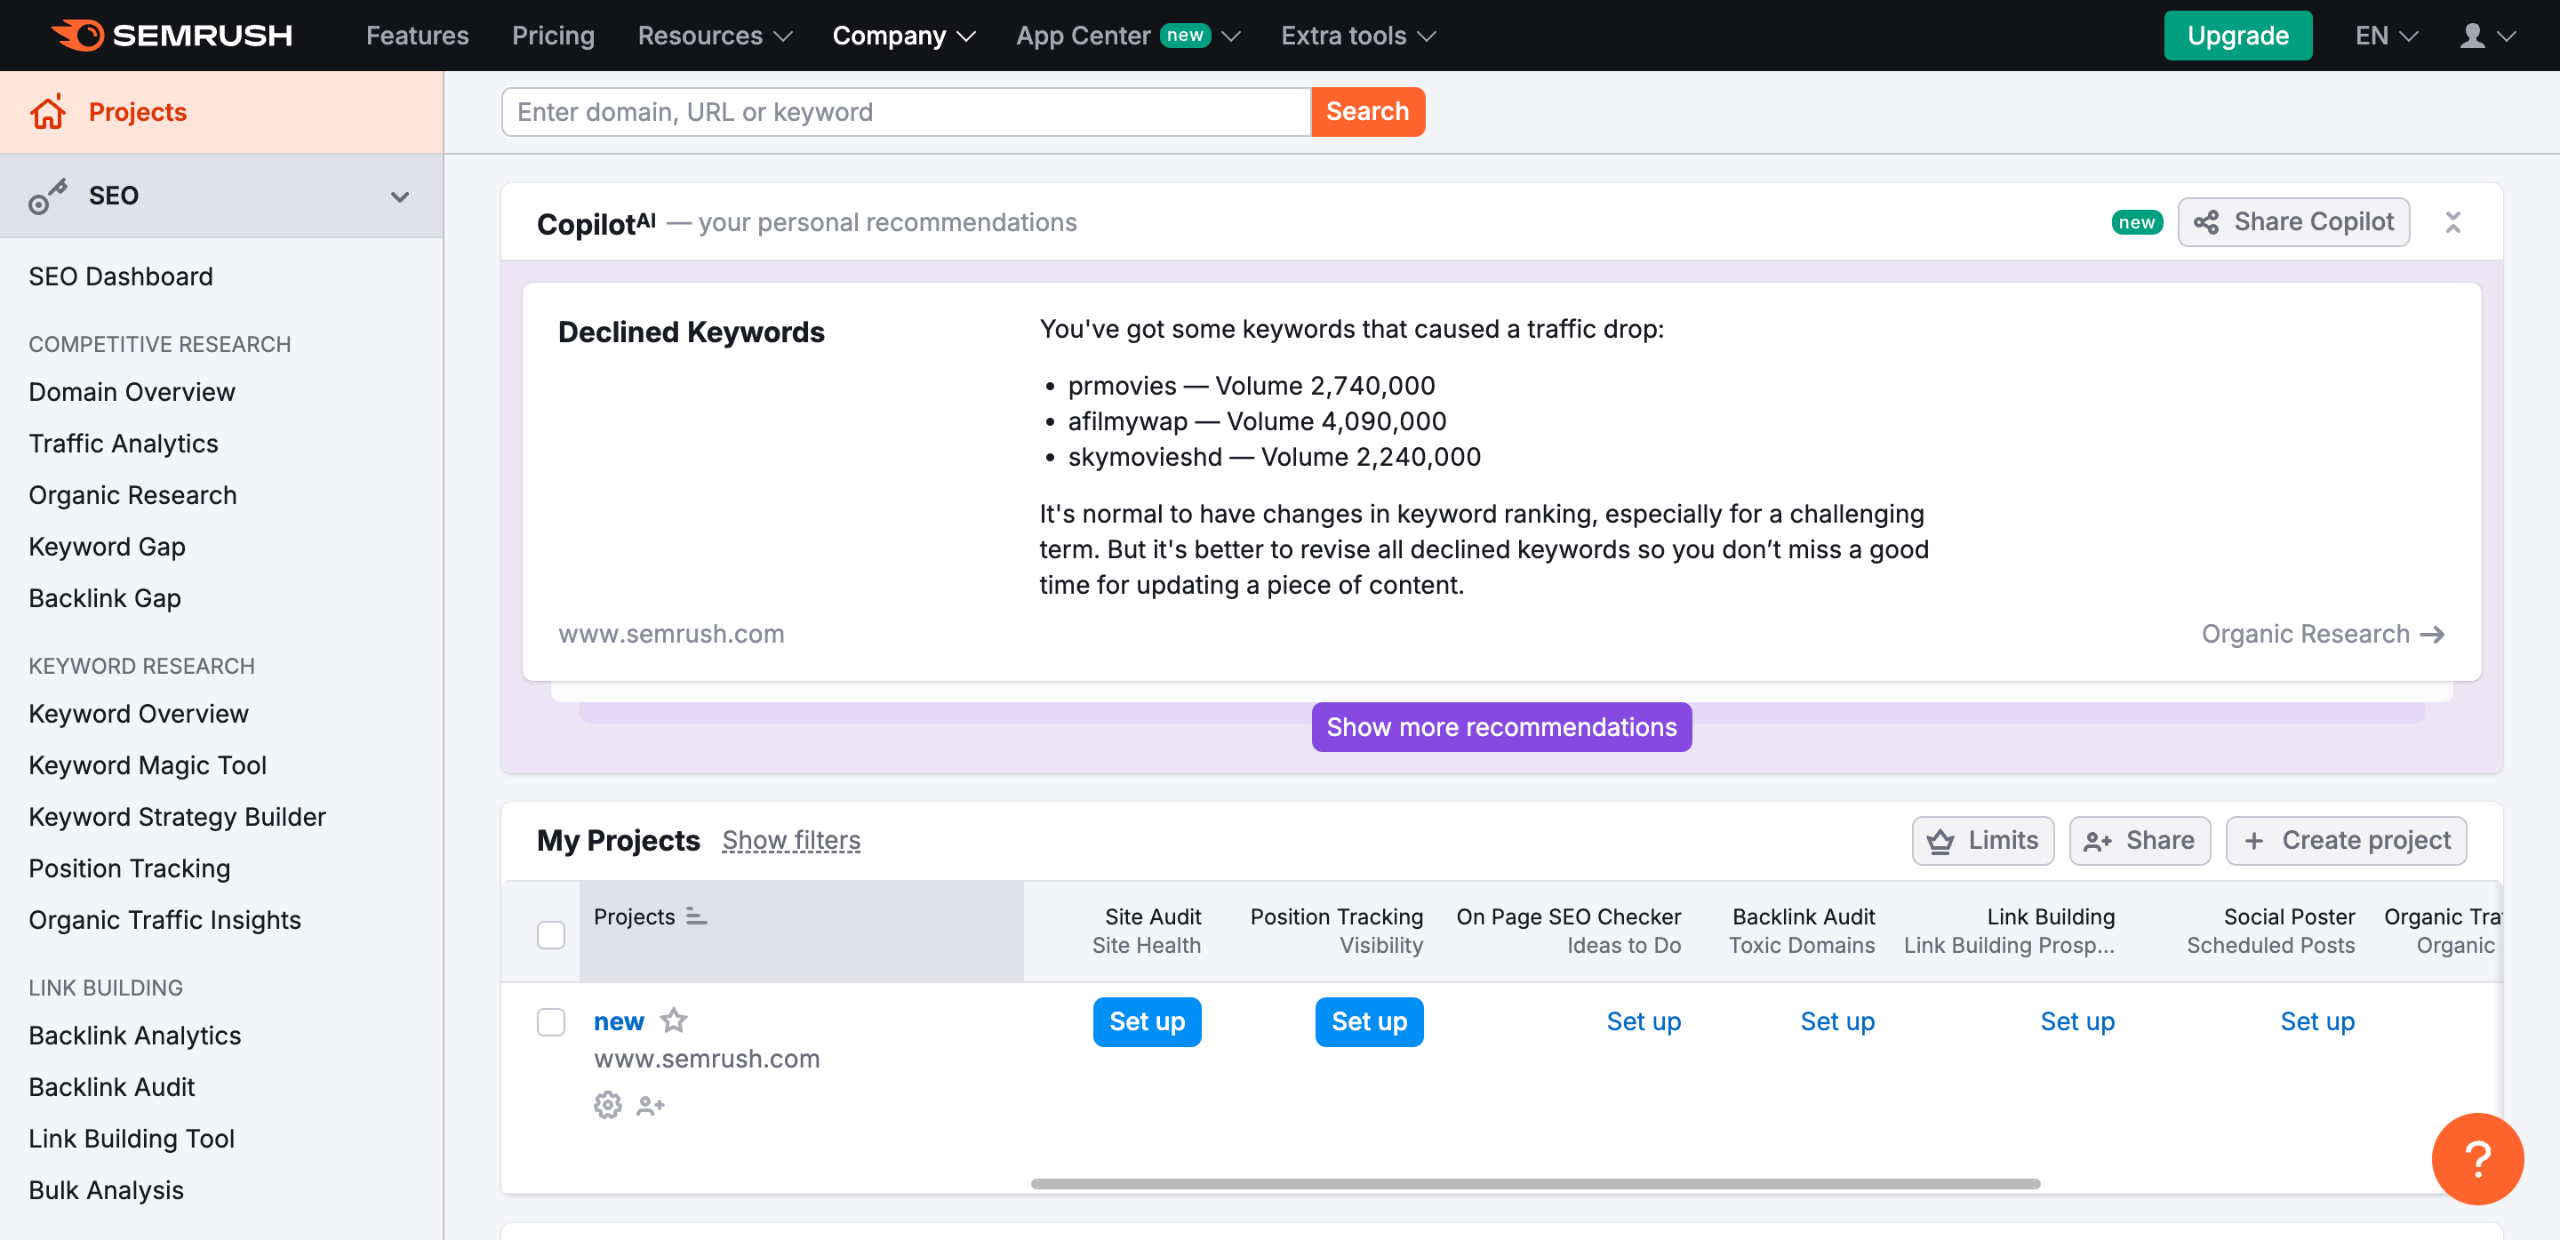Go to Keyword Magic Tool in sidebar
Image resolution: width=2560 pixels, height=1240 pixels.
[x=147, y=765]
